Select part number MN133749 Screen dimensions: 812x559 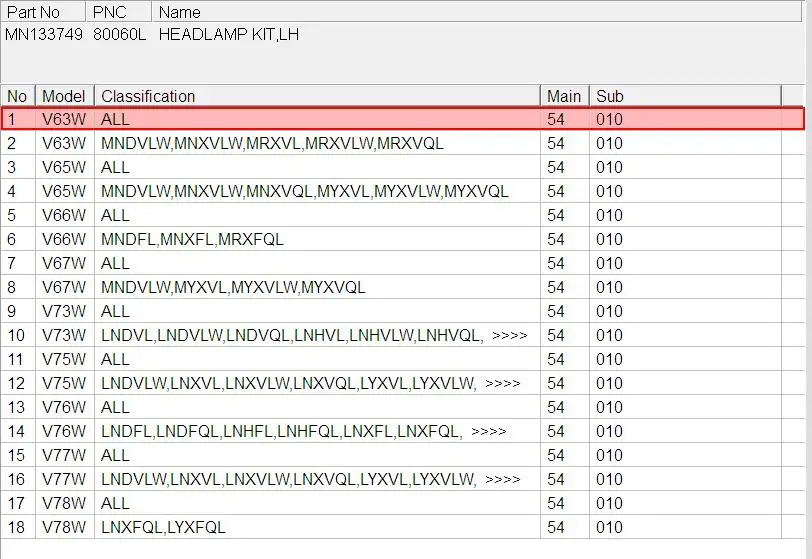pyautogui.click(x=44, y=35)
